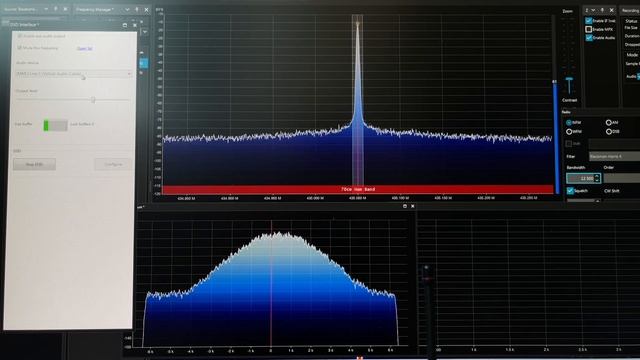
Task: Click the zero frequency center line in IF spectrum
Action: point(271,284)
